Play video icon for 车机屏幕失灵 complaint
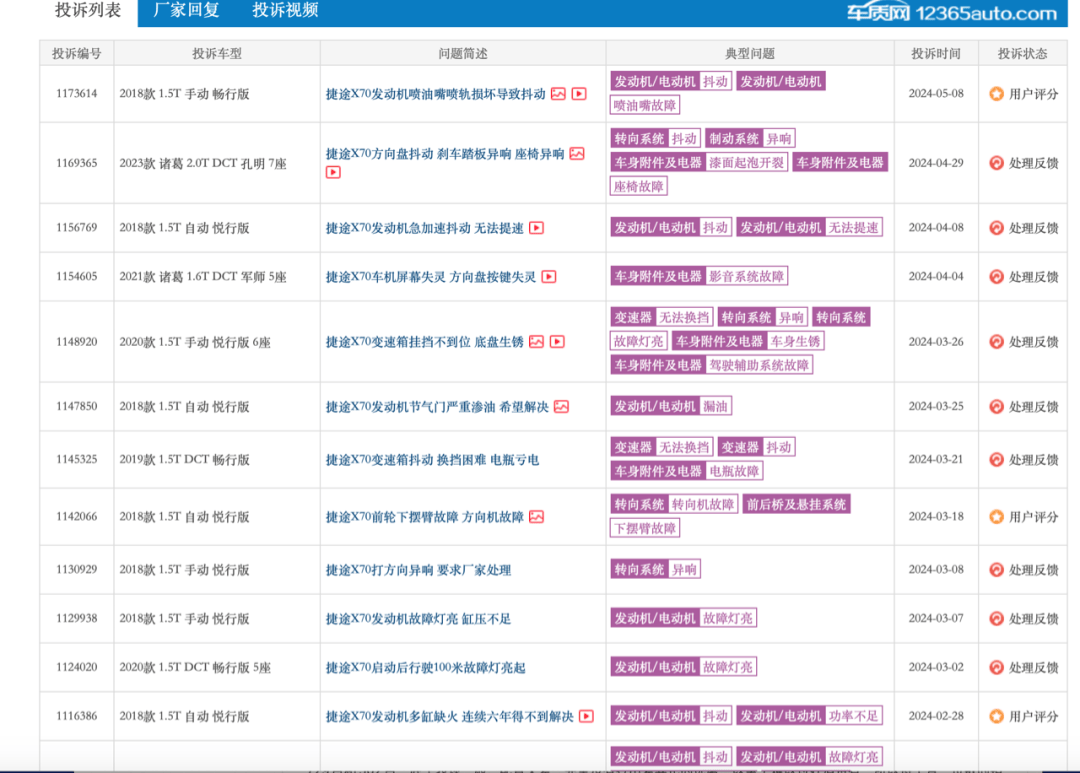This screenshot has height=773, width=1080. coord(549,277)
